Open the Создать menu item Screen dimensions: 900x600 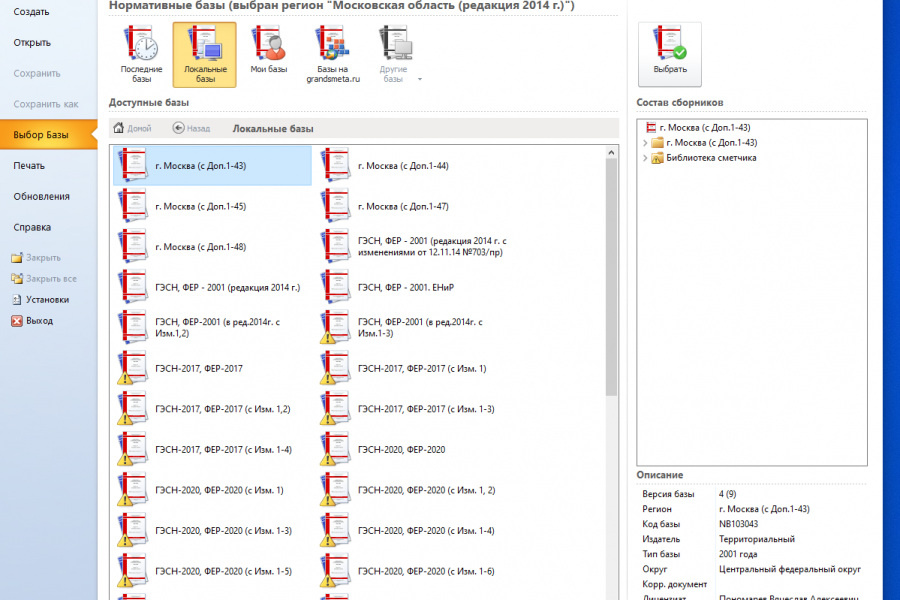(x=32, y=11)
